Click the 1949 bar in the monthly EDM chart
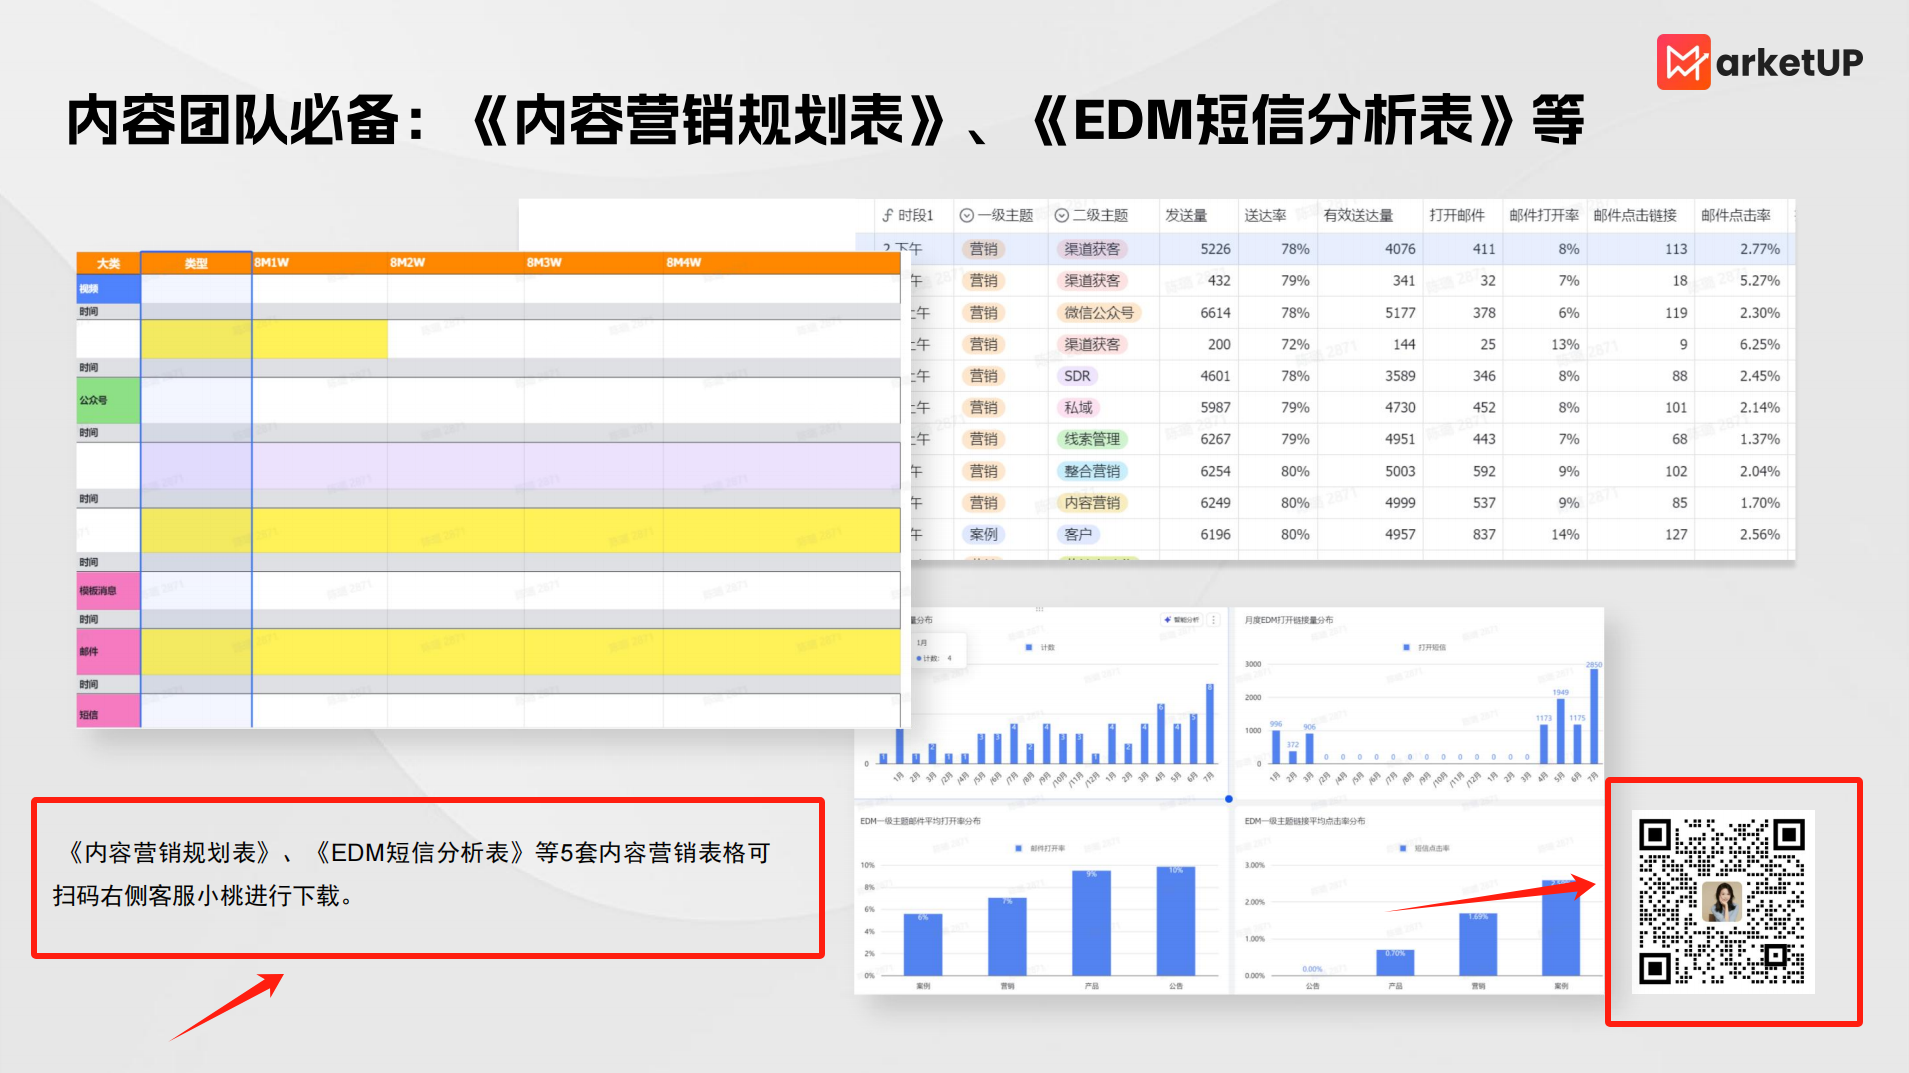This screenshot has width=1909, height=1073. coord(1561,732)
